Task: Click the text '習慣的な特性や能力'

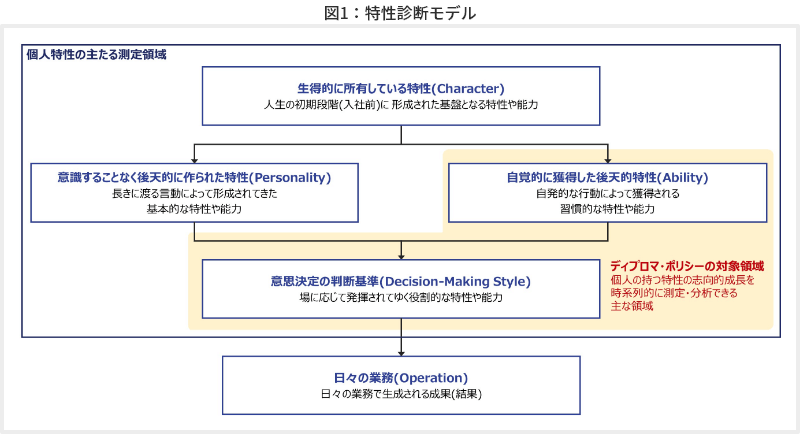Action: coord(607,209)
